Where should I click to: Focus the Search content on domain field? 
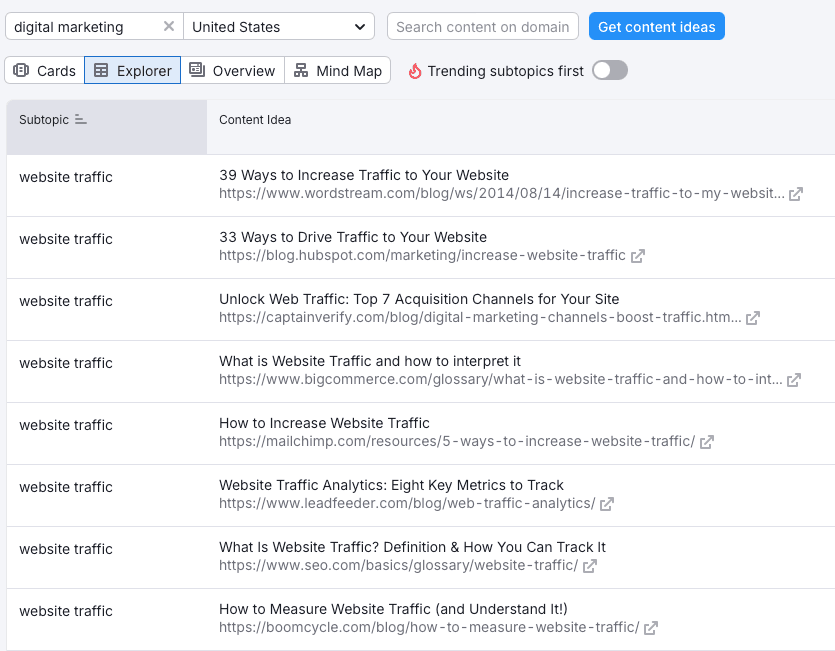482,27
